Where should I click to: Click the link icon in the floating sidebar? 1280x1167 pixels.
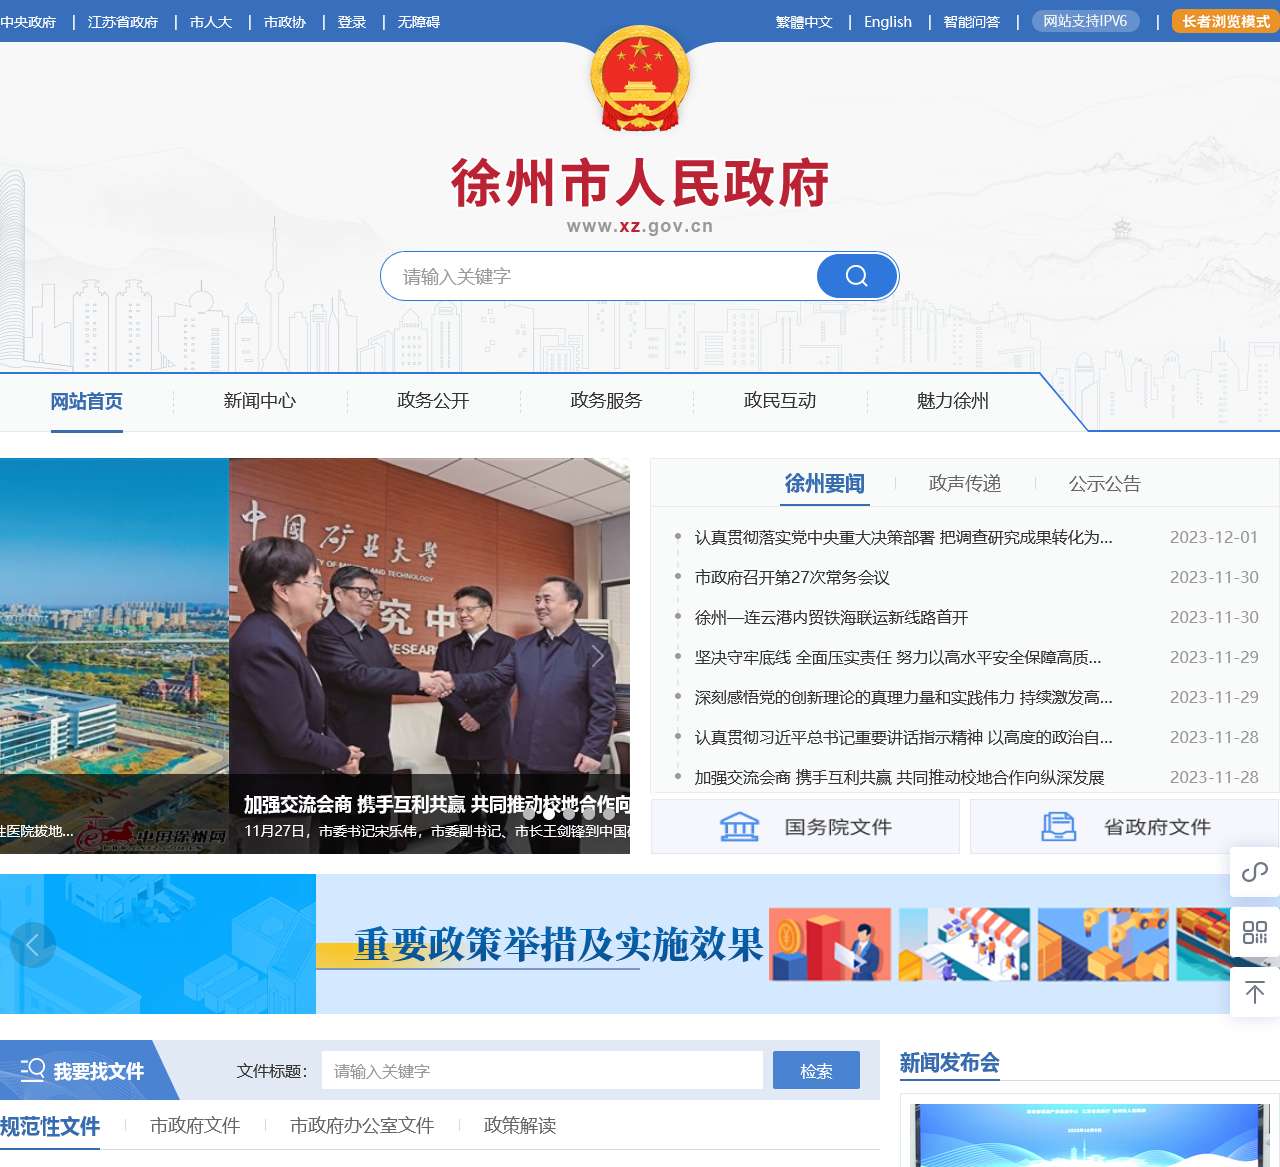[x=1254, y=873]
